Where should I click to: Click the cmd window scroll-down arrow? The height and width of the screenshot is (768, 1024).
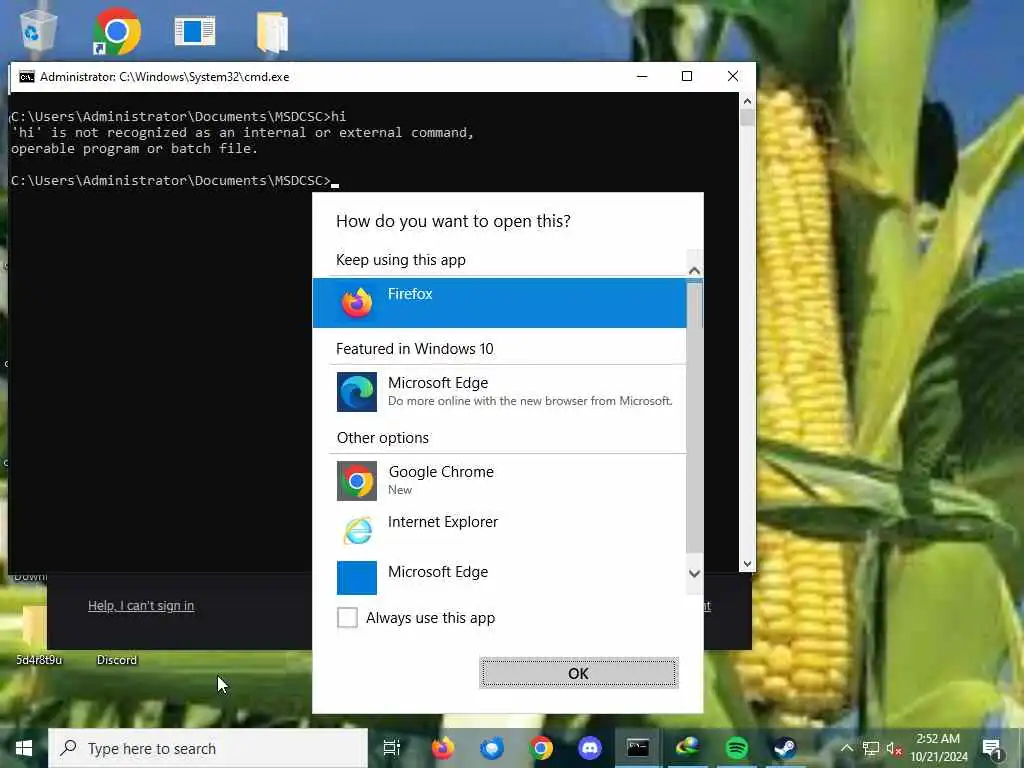pos(747,564)
